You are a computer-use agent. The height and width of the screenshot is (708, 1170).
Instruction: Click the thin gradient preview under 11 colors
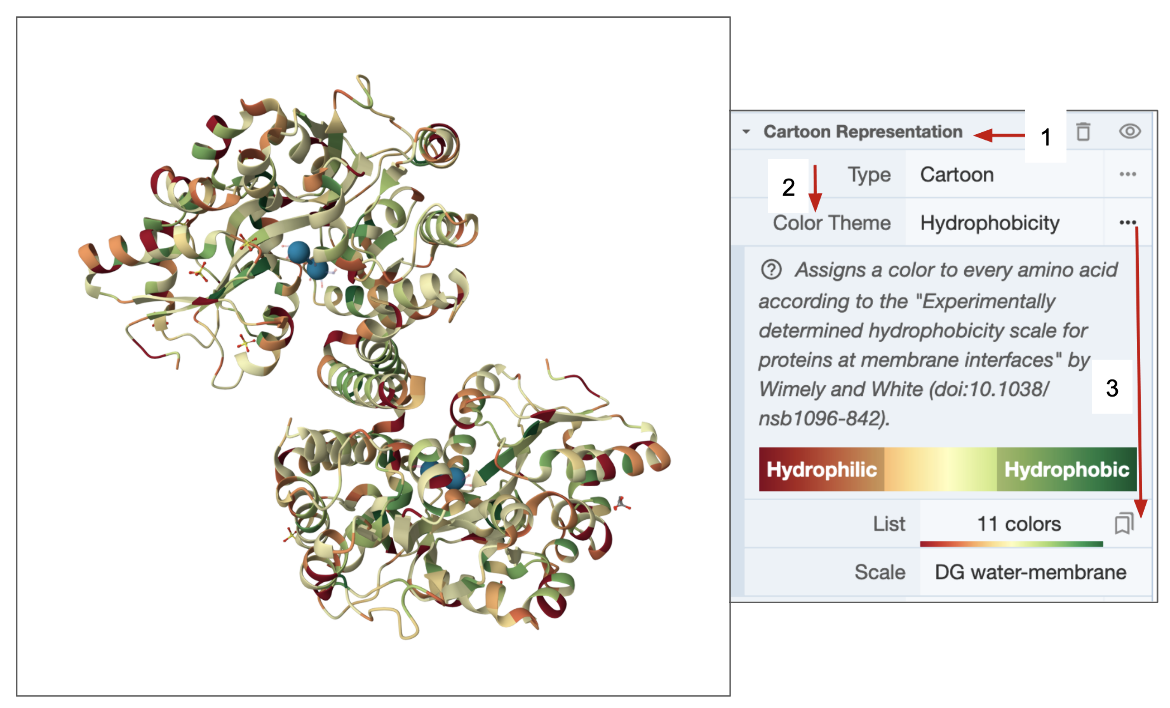1010,544
